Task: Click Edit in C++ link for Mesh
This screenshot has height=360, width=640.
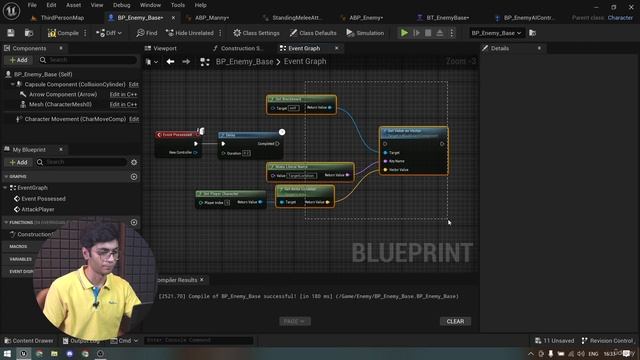Action: (x=123, y=104)
